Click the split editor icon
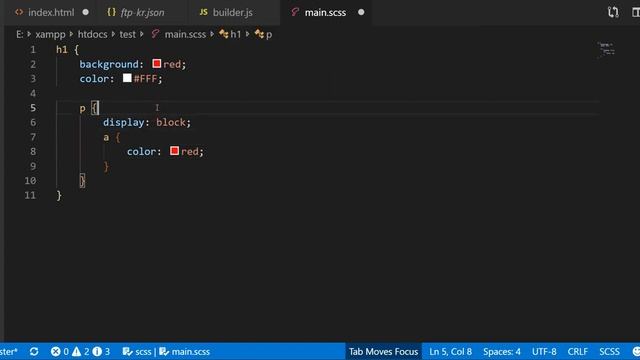This screenshot has width=640, height=360. point(636,12)
